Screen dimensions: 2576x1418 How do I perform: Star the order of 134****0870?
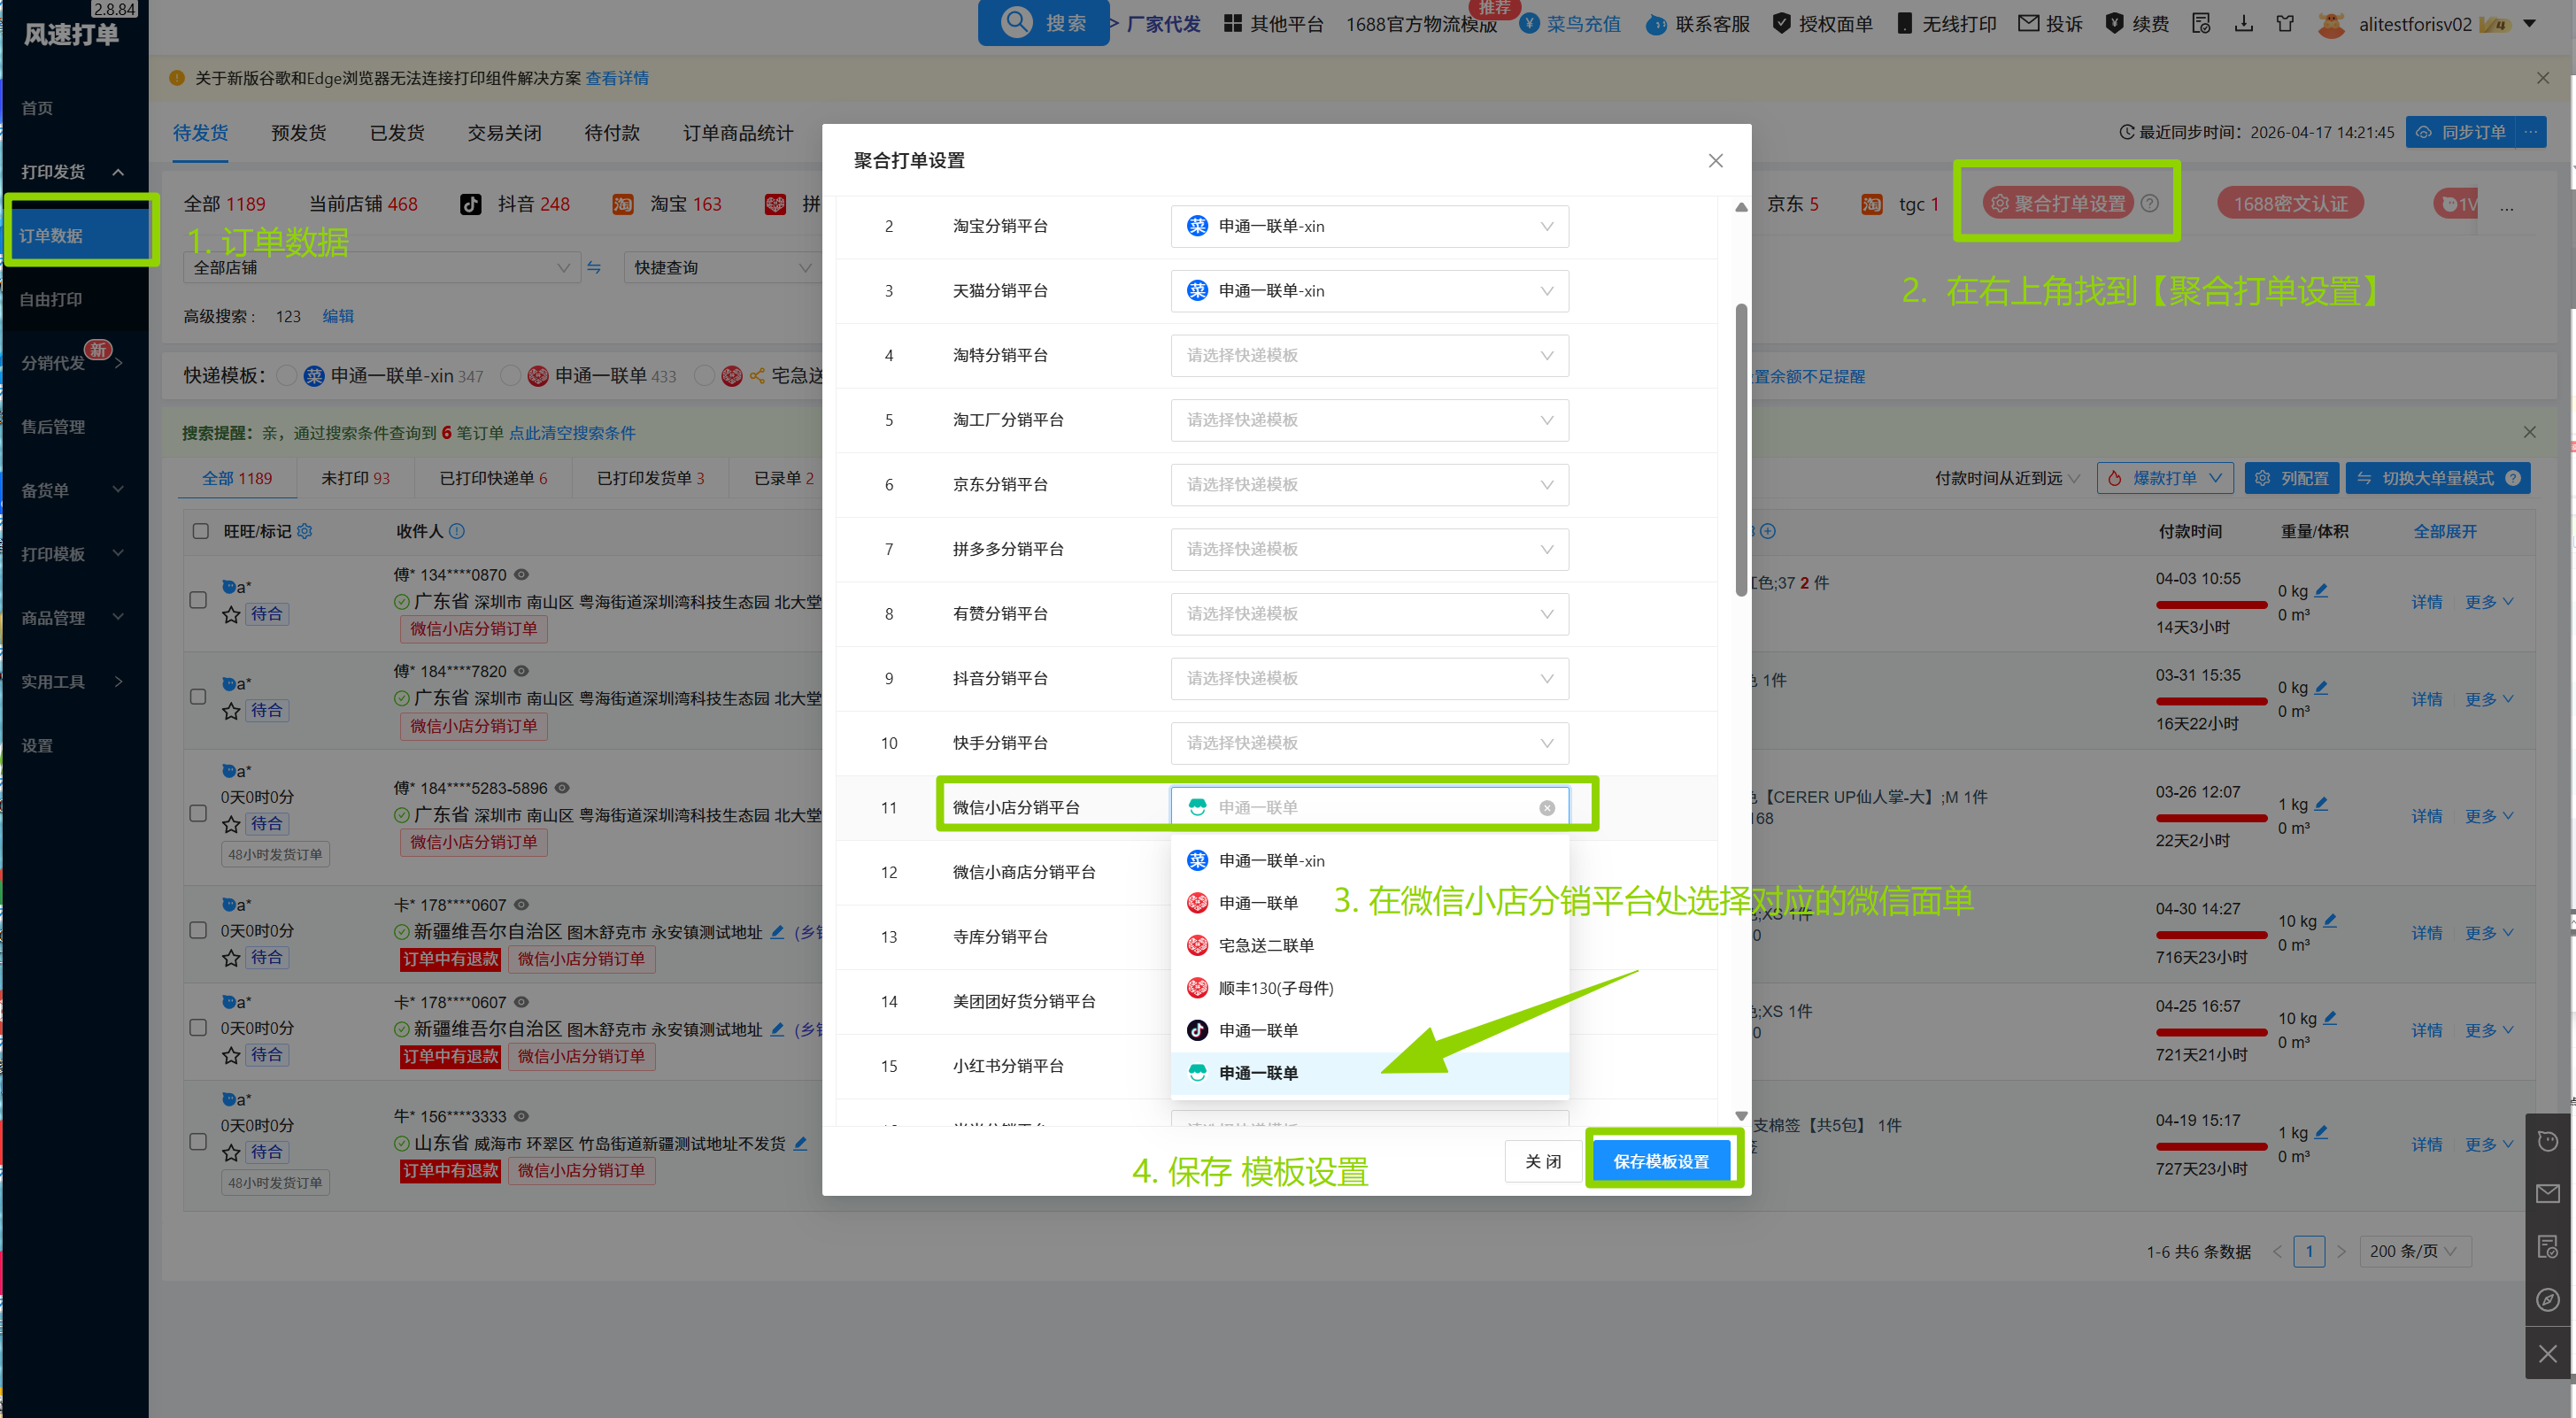[x=231, y=614]
